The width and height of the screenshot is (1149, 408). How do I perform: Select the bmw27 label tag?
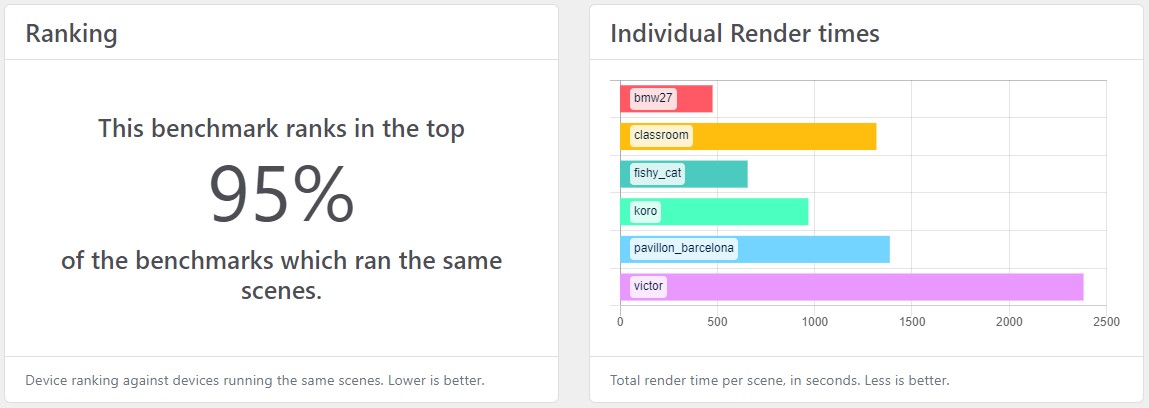point(653,98)
